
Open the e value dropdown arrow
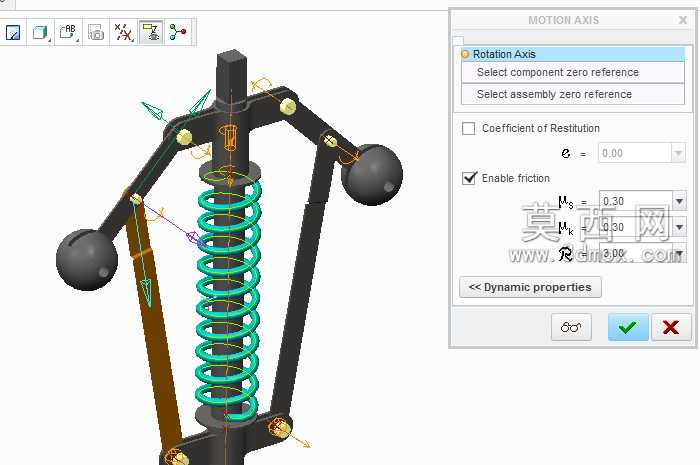tap(678, 154)
